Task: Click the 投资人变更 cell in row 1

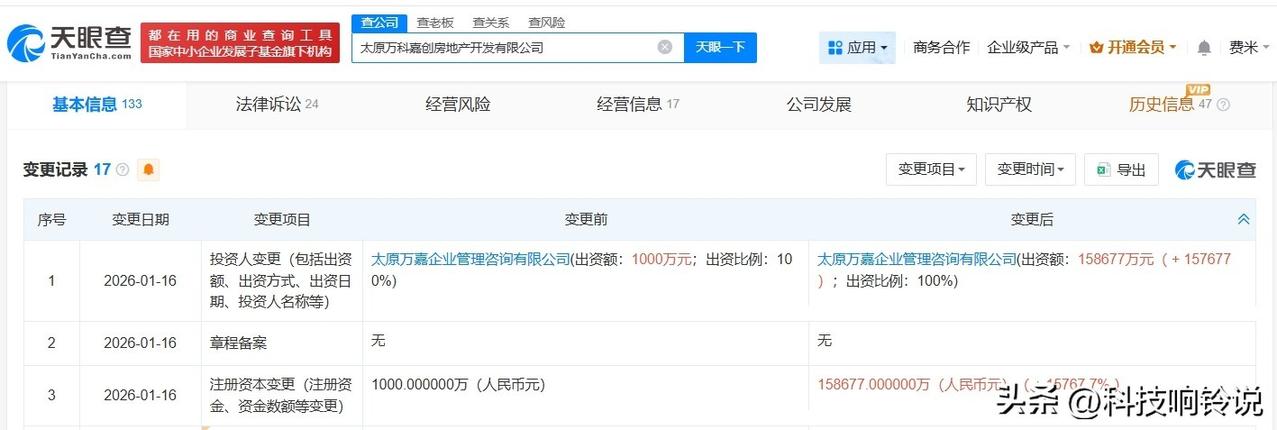Action: tap(280, 280)
